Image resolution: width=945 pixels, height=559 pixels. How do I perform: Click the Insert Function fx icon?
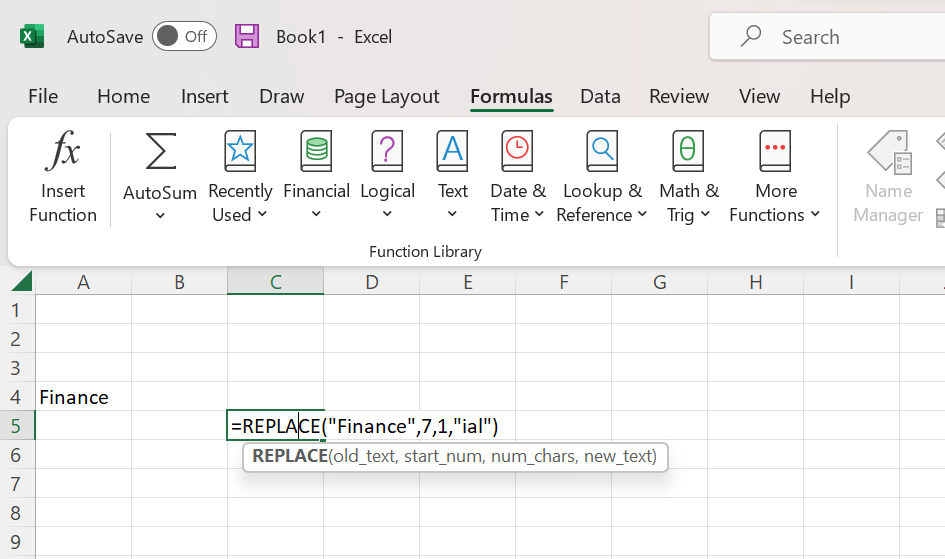click(63, 153)
